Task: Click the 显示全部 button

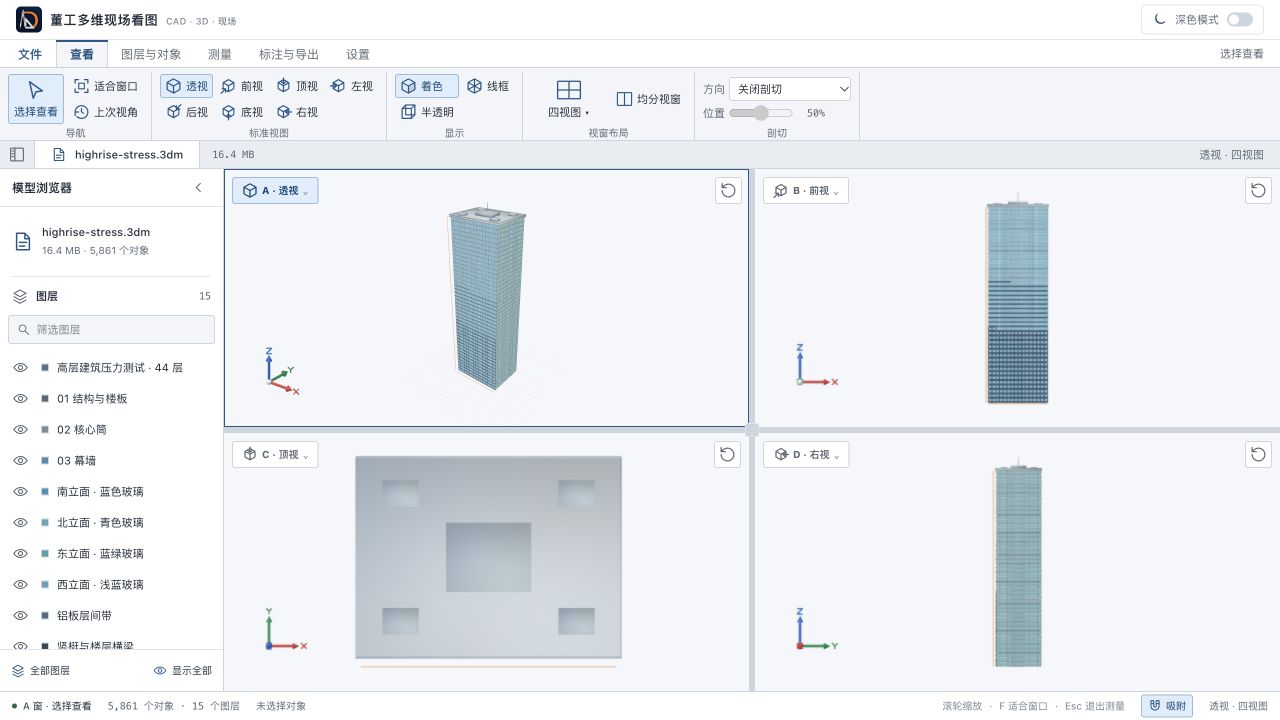Action: (x=183, y=671)
